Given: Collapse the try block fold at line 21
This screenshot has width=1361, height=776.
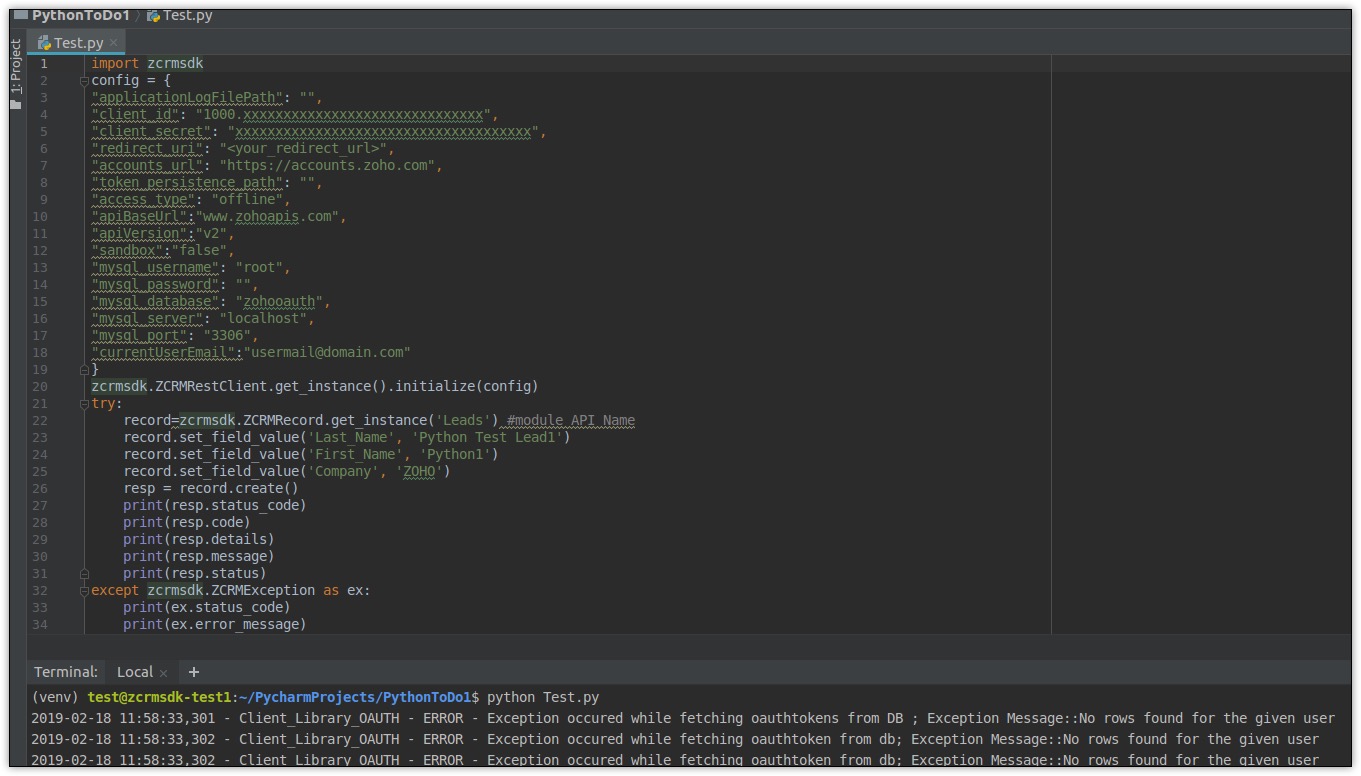Looking at the screenshot, I should click(85, 403).
